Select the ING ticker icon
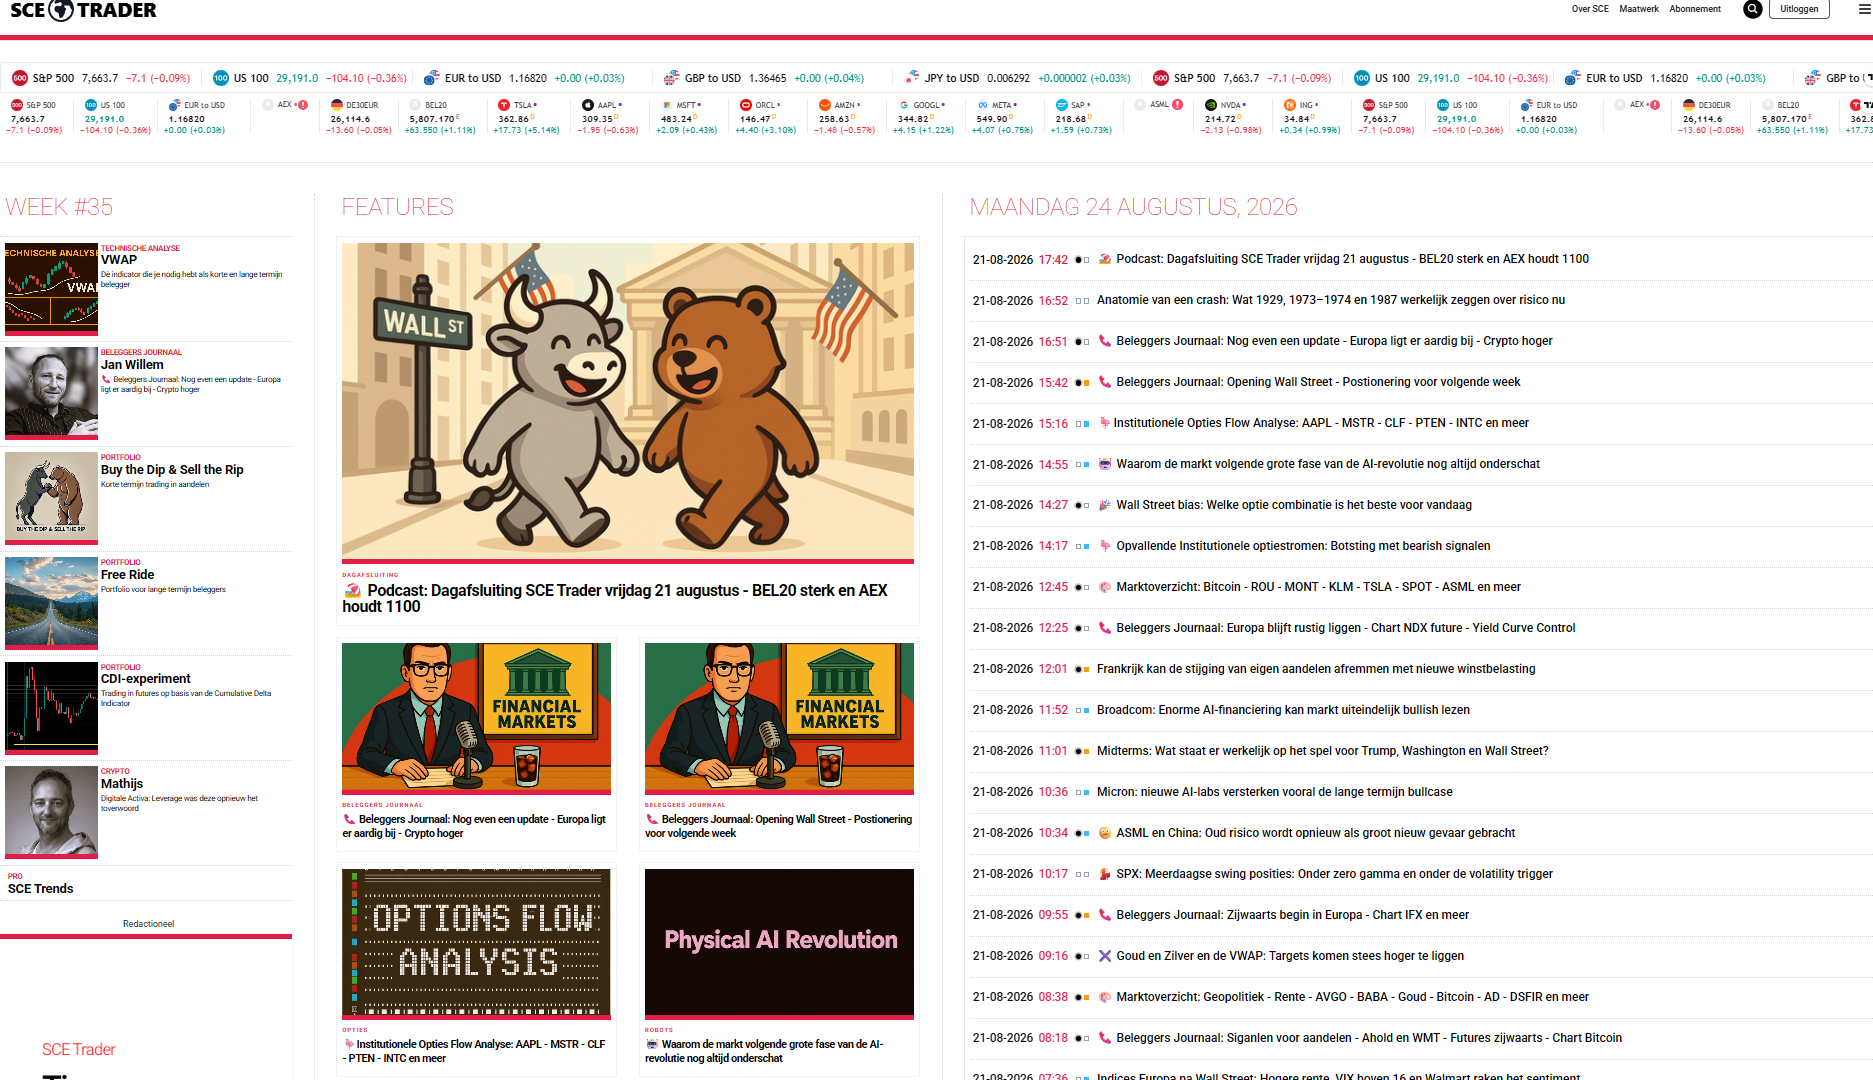Viewport: 1873px width, 1080px height. (x=1290, y=105)
